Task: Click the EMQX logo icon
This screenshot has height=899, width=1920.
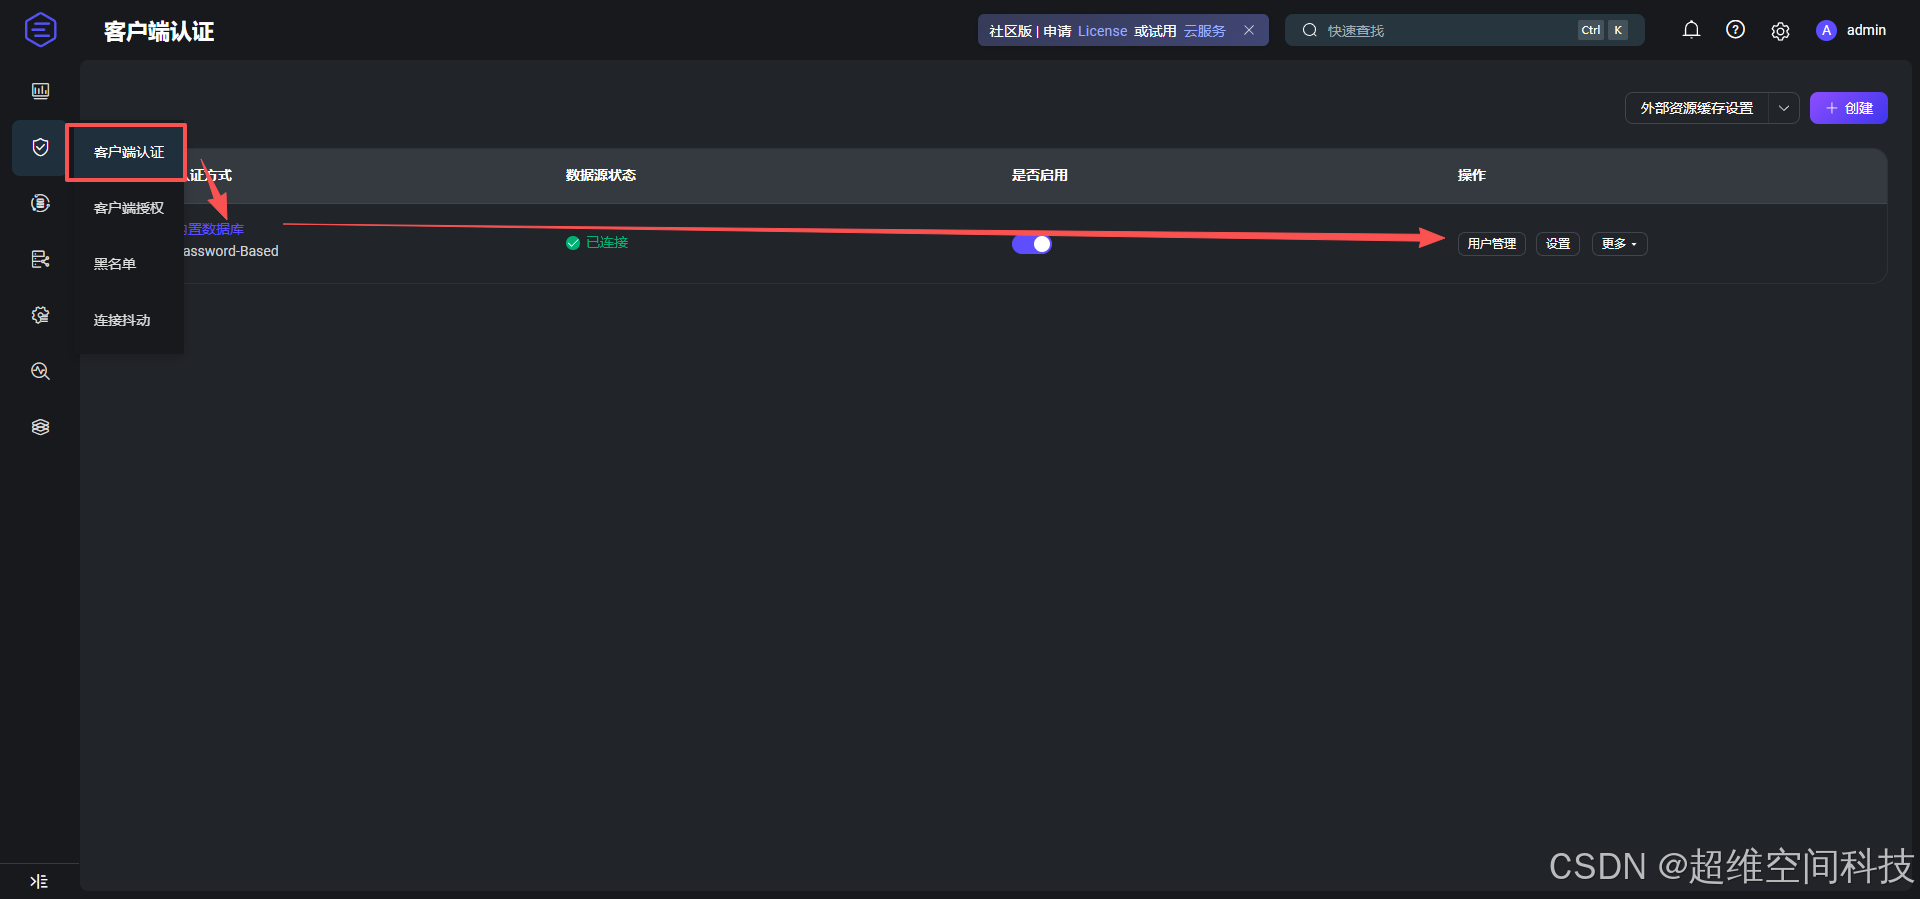Action: coord(40,30)
